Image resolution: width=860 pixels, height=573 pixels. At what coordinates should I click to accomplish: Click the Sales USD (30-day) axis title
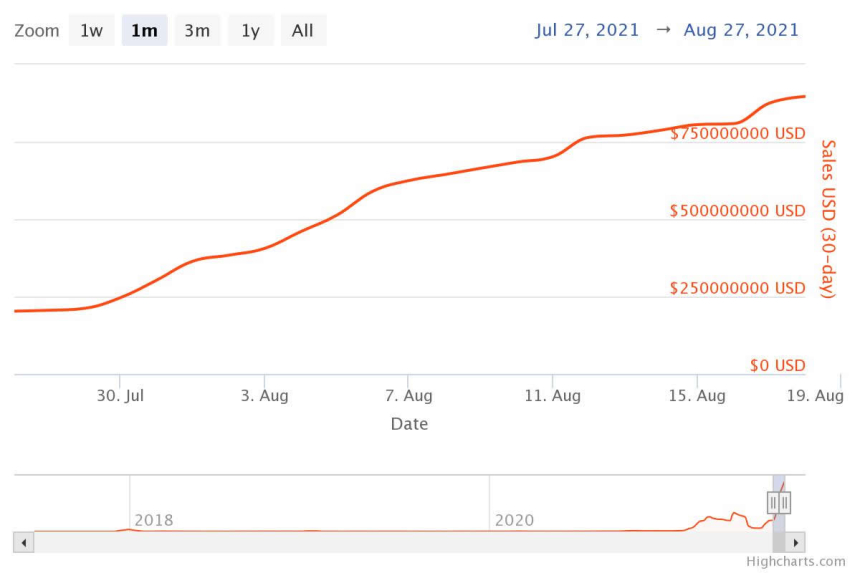point(827,219)
